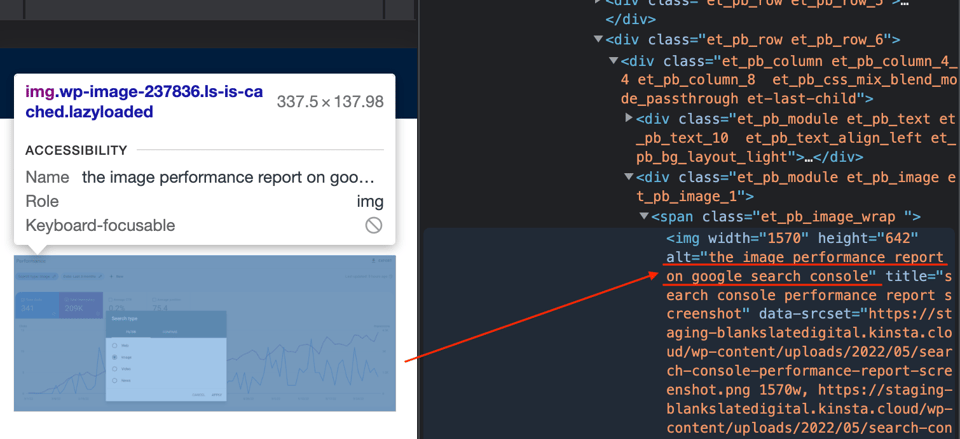Expand the et_pb_text_10 div node
Viewport: 960px width, 439px height.
pos(629,117)
